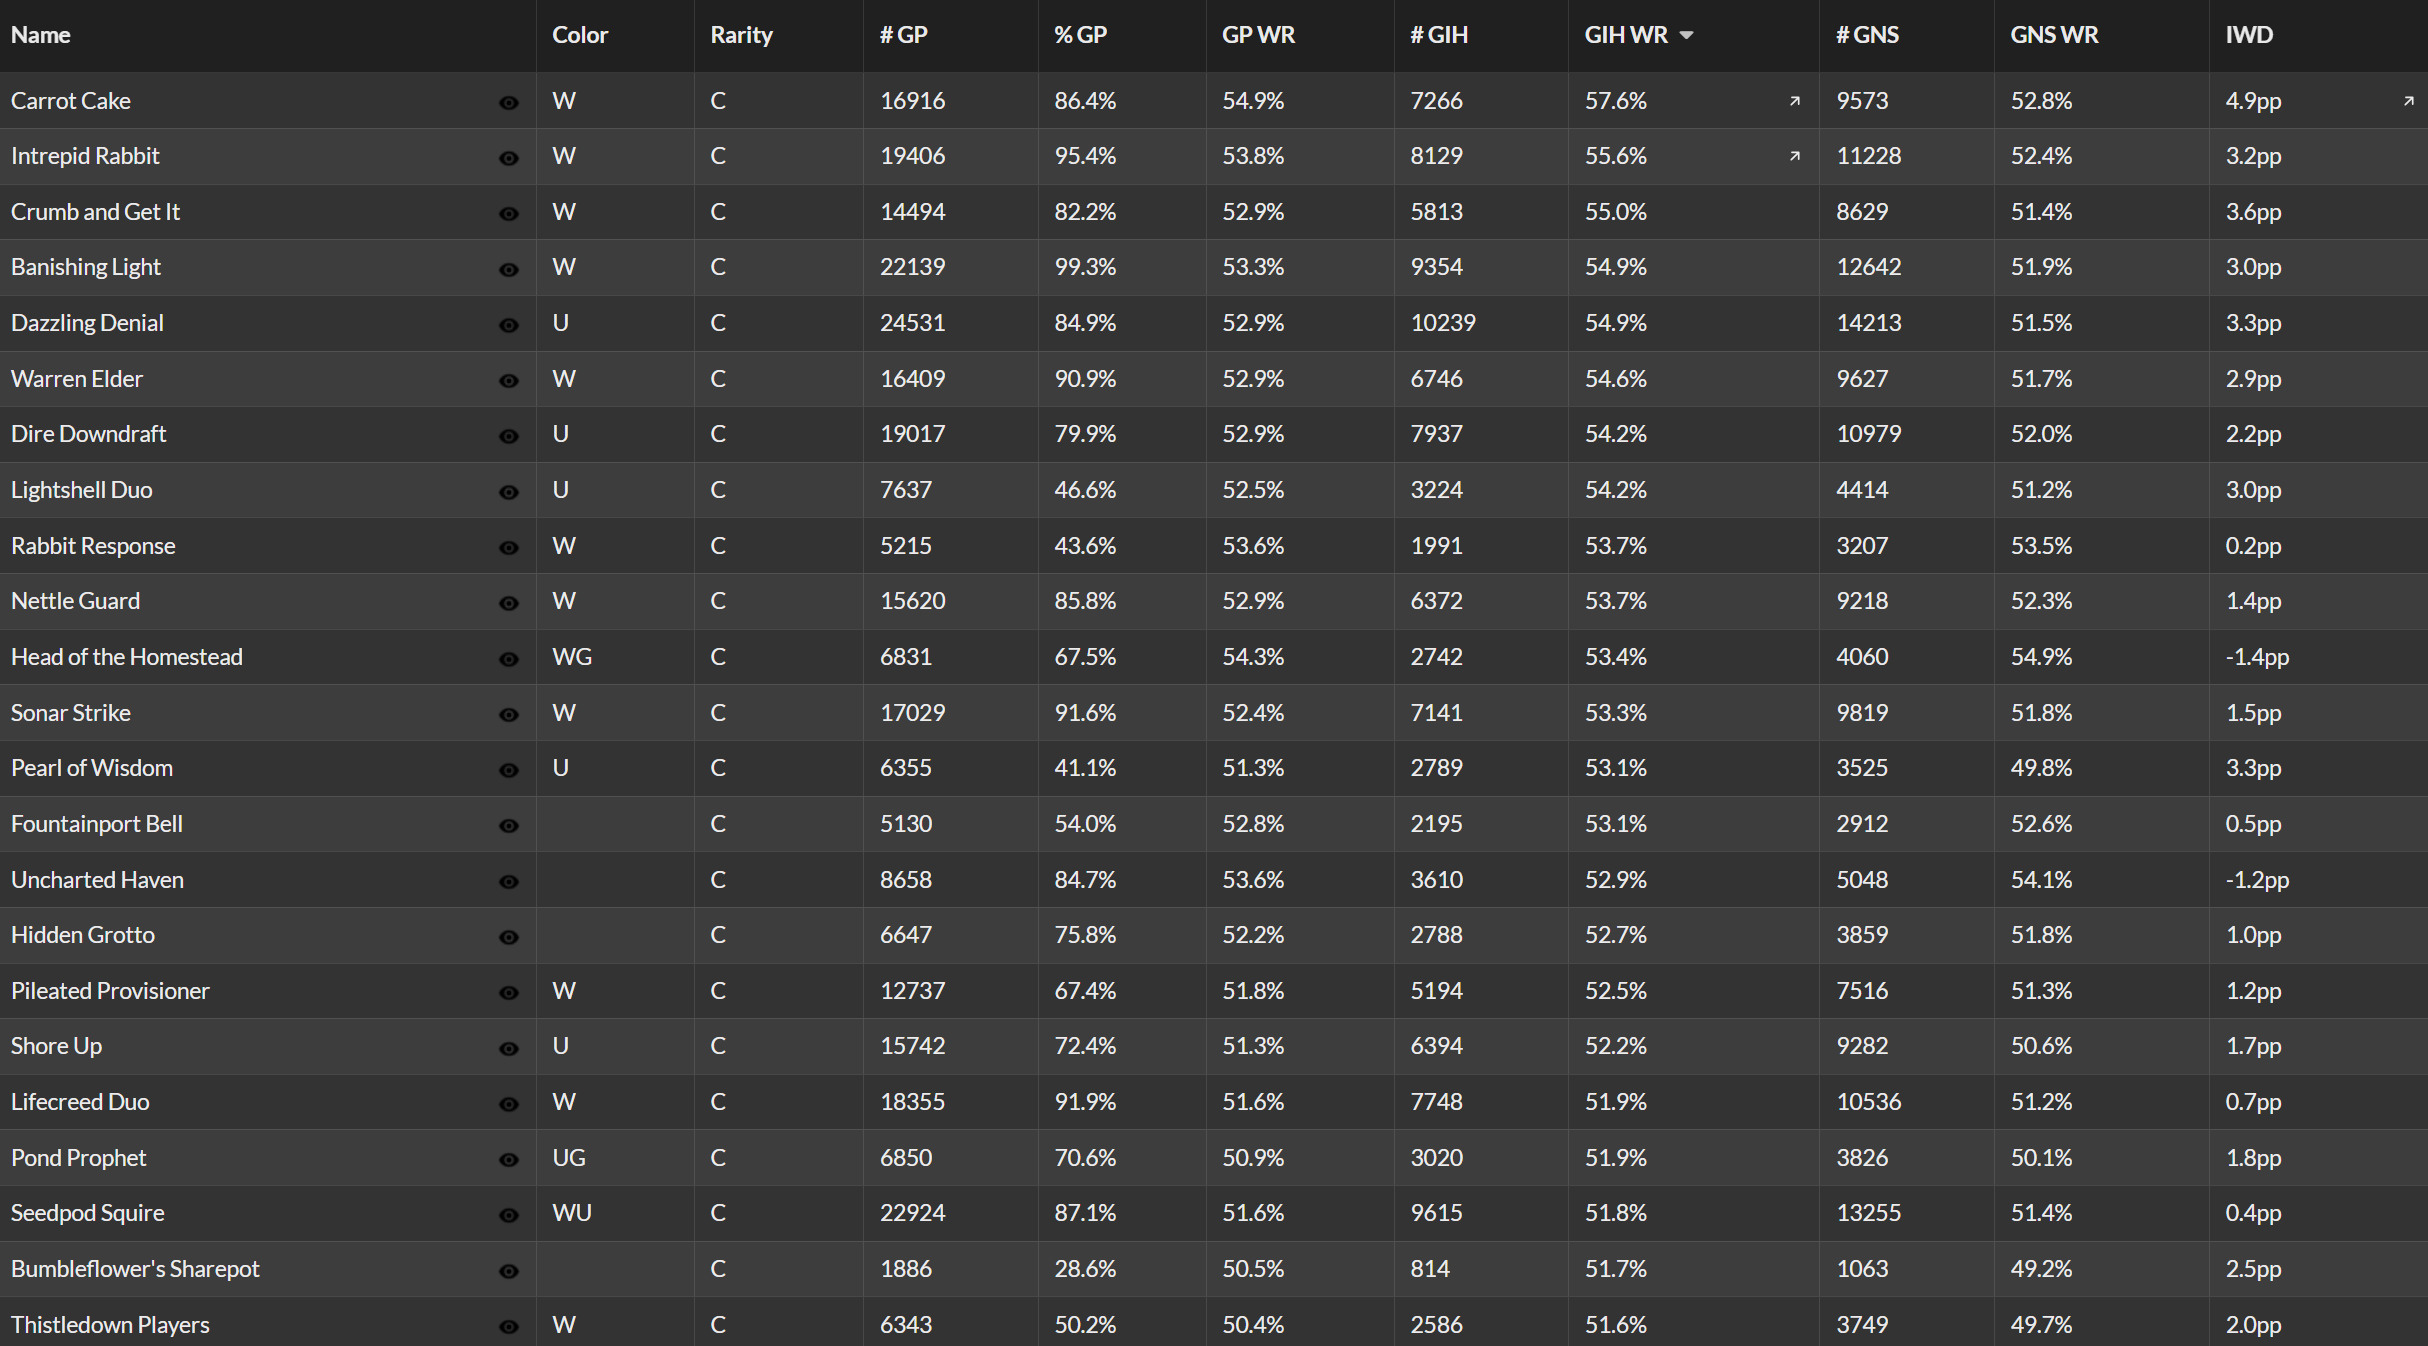2428x1346 pixels.
Task: Click the eye icon next to Carrot Cake
Action: [509, 103]
